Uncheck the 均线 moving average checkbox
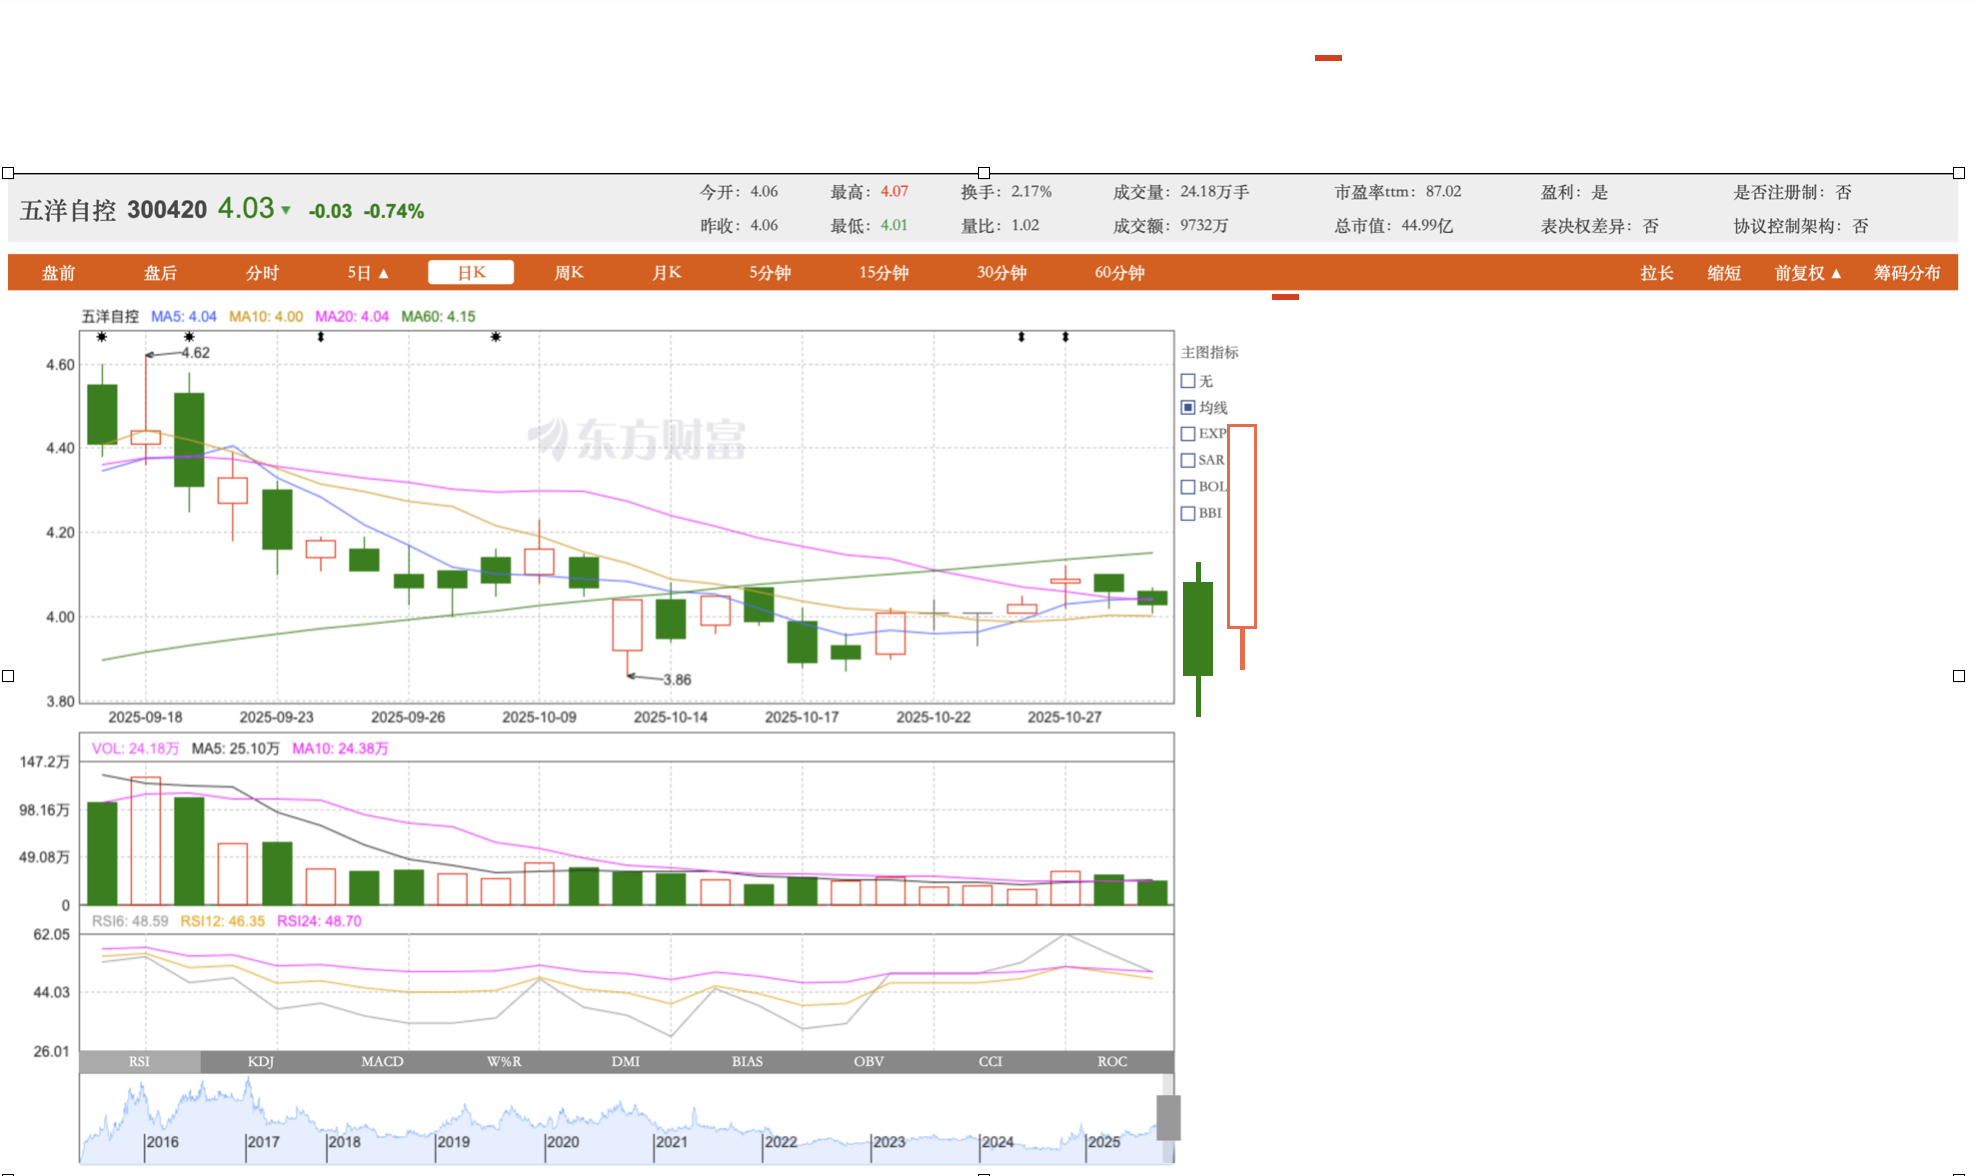The height and width of the screenshot is (1176, 1974). (1188, 407)
